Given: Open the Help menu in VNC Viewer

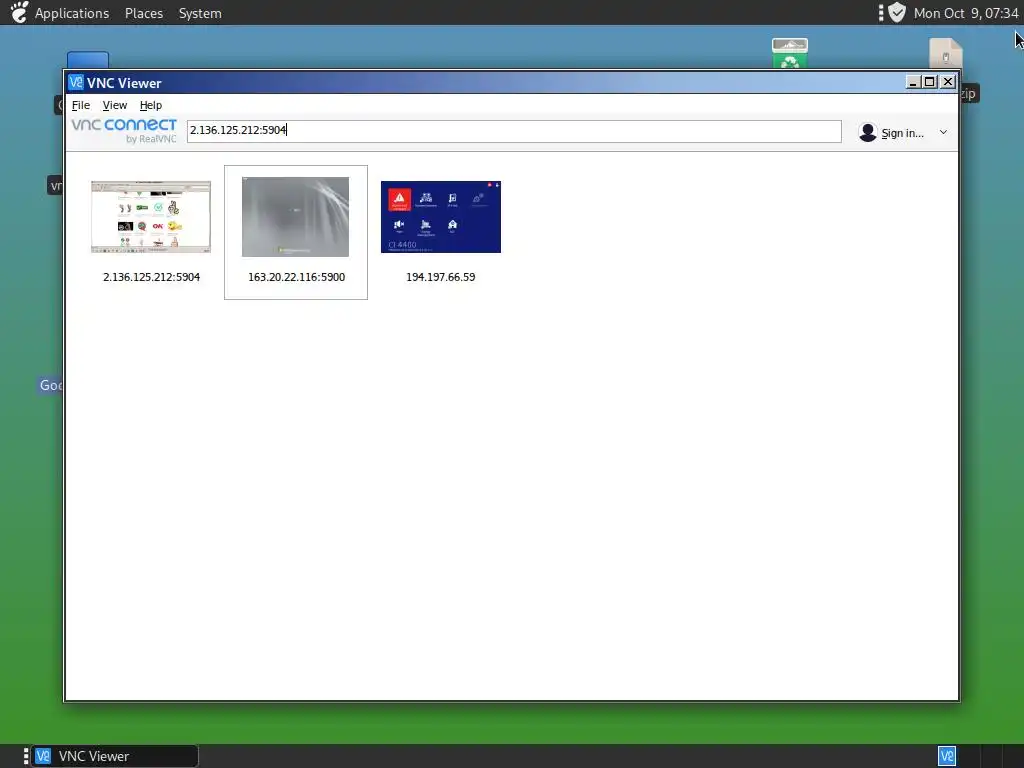Looking at the screenshot, I should click(151, 105).
